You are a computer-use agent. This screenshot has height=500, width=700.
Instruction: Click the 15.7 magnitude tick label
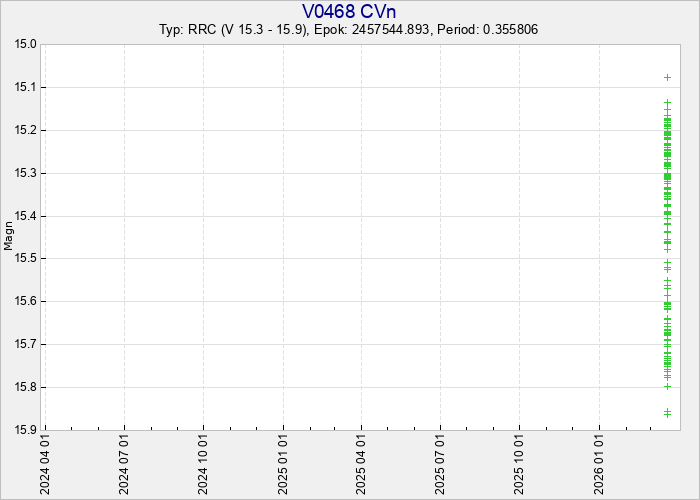pyautogui.click(x=26, y=345)
